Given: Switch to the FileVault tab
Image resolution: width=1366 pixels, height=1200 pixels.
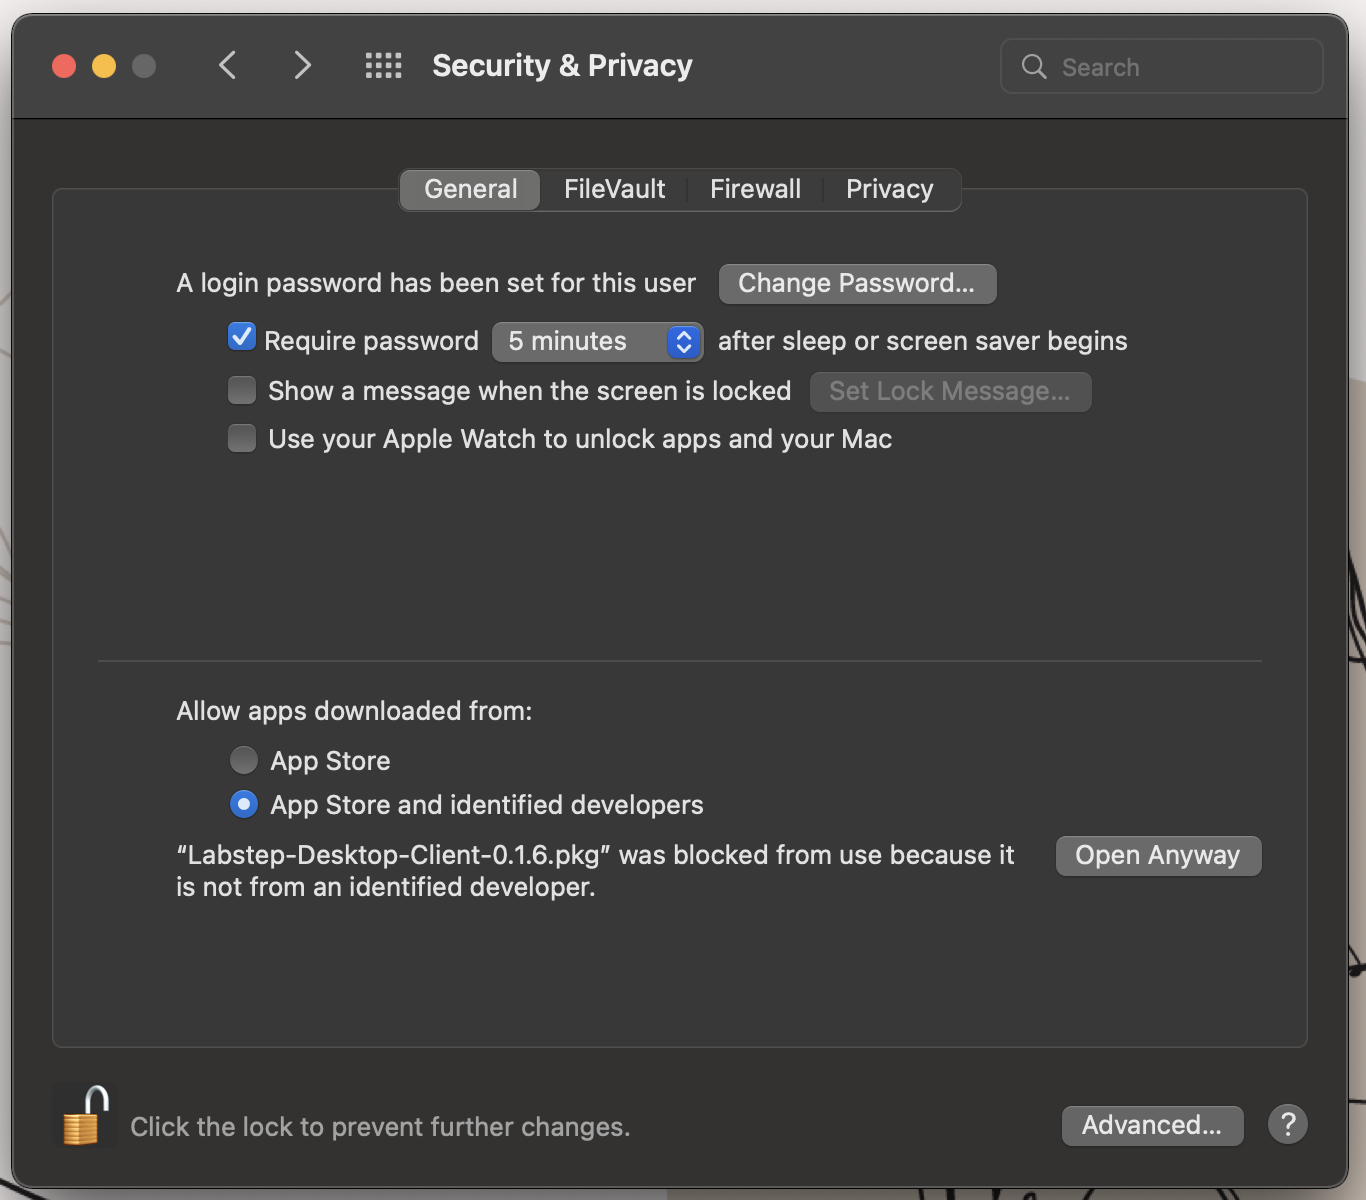Looking at the screenshot, I should (614, 189).
